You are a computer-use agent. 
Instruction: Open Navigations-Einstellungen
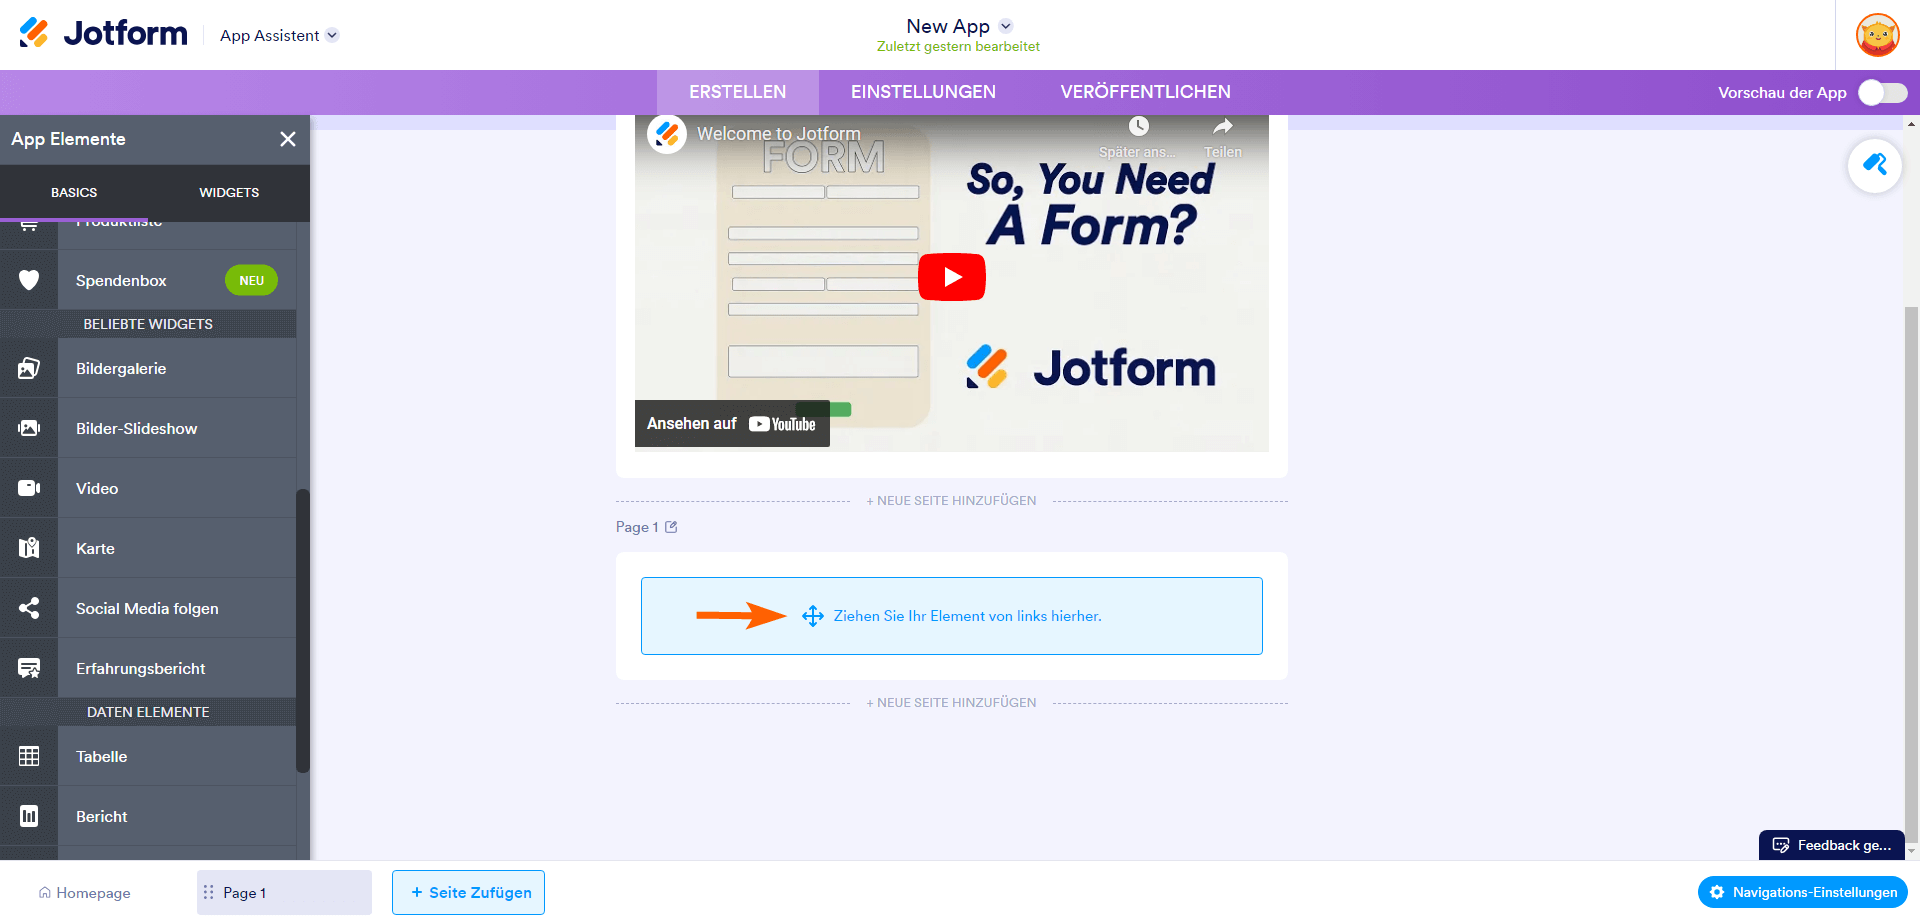tap(1803, 892)
